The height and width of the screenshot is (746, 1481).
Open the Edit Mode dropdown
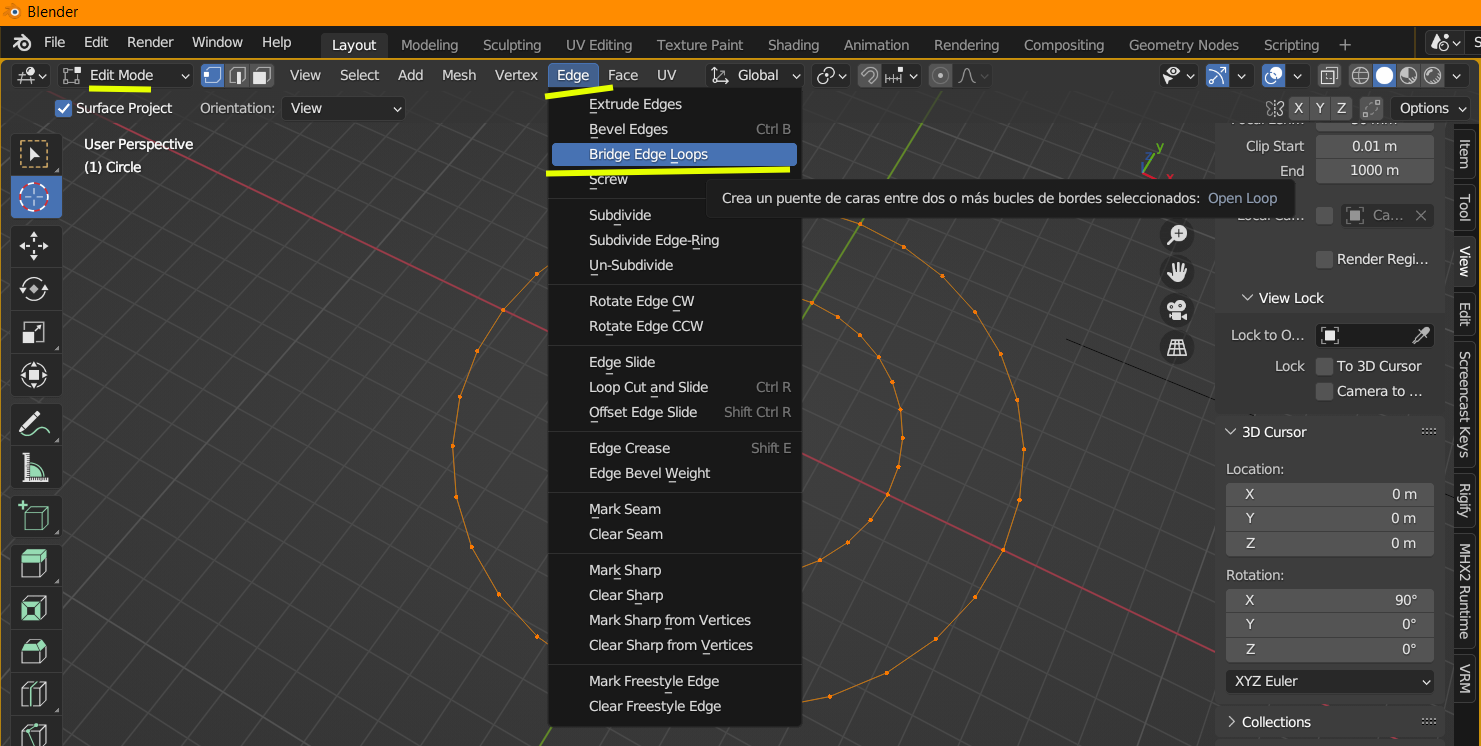(x=125, y=75)
